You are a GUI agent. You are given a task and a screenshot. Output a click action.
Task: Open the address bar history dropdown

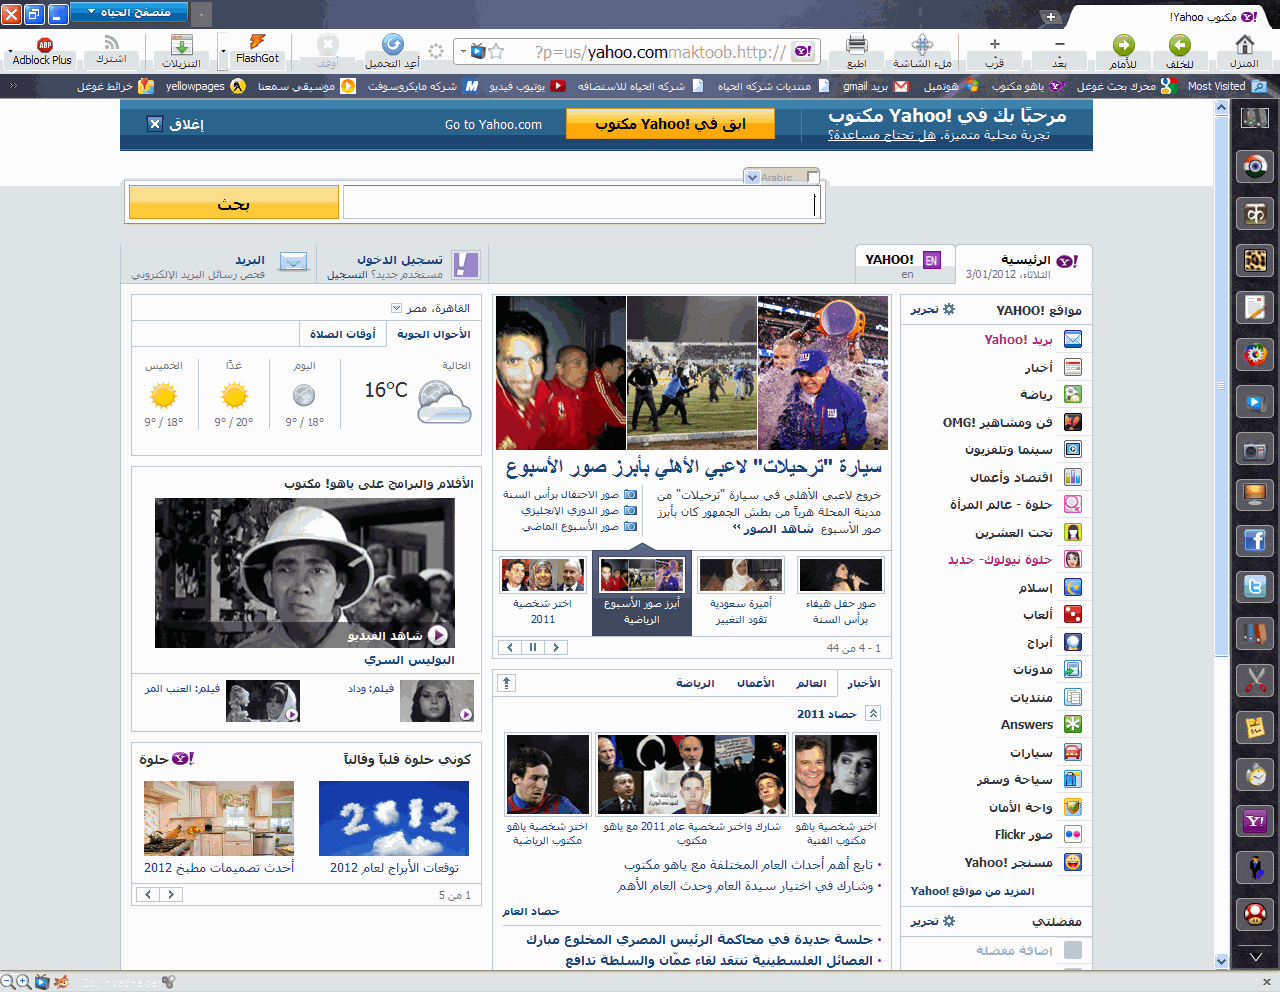coord(463,52)
